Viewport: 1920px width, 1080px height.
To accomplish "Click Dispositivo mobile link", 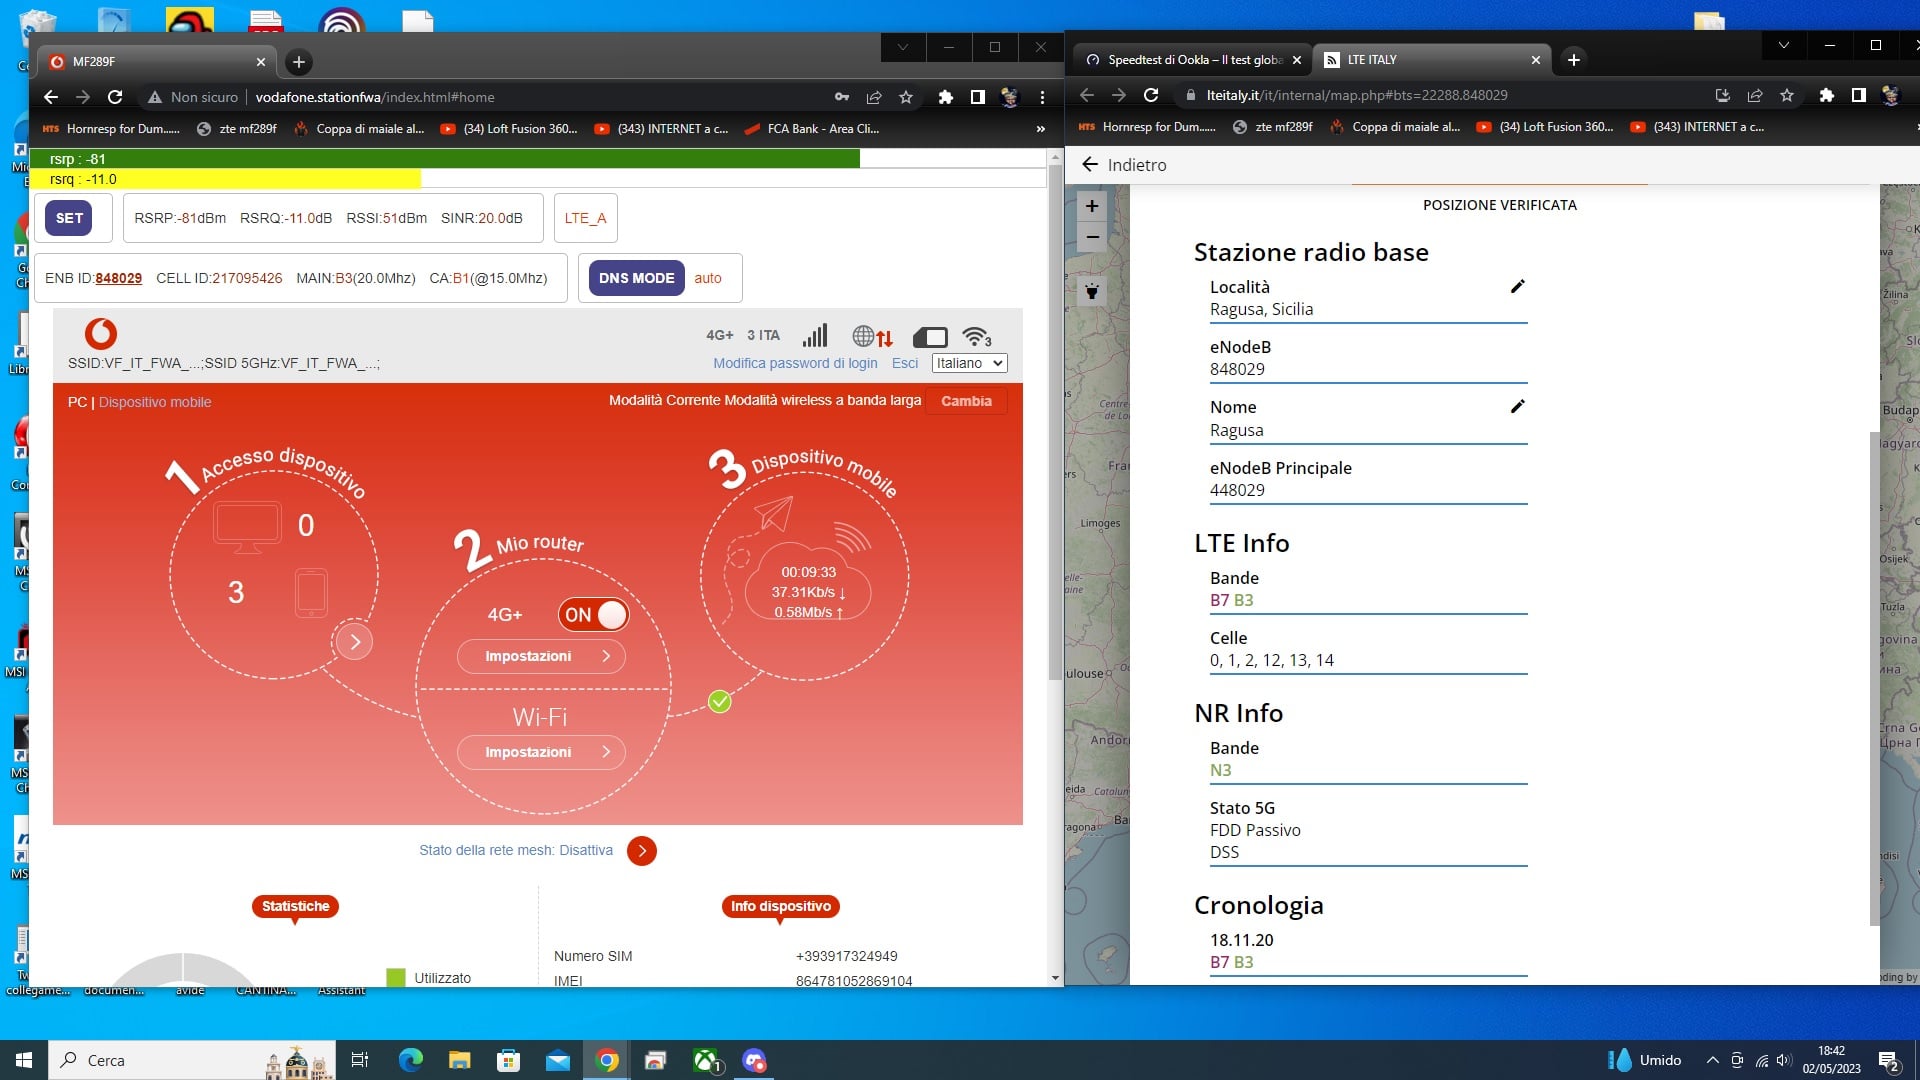I will (x=155, y=402).
